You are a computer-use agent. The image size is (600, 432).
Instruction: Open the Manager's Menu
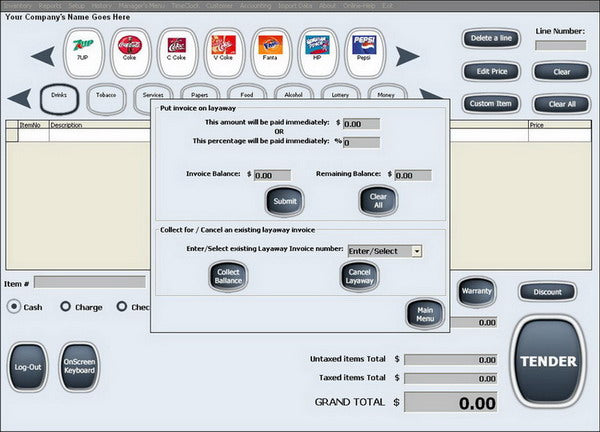142,6
